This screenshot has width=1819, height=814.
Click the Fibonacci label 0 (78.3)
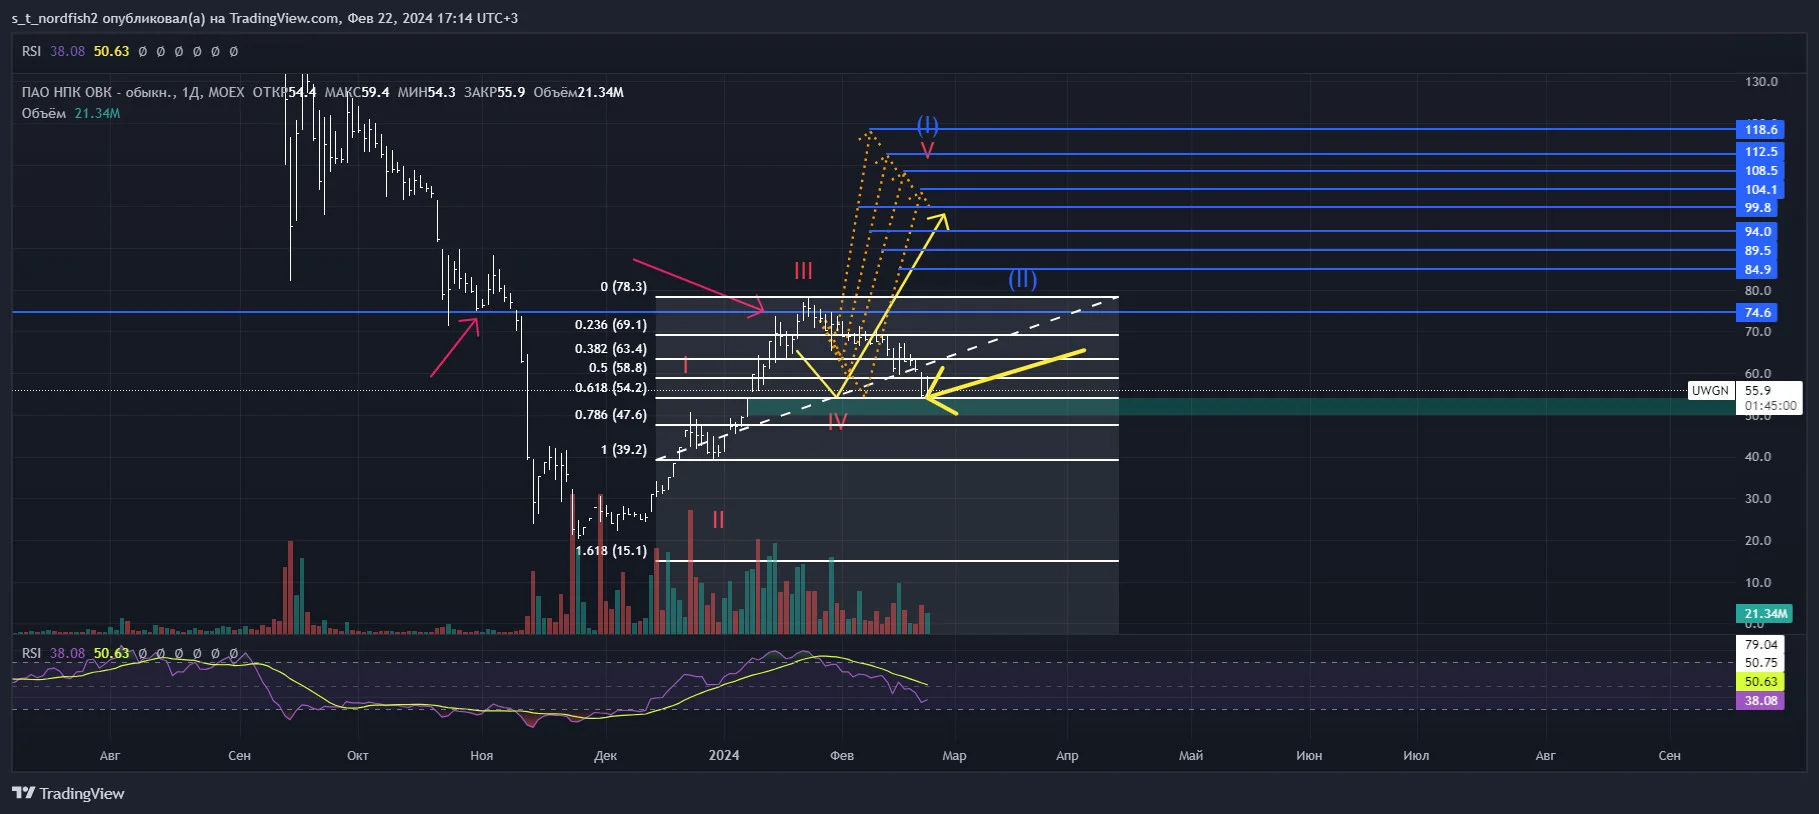[x=623, y=287]
